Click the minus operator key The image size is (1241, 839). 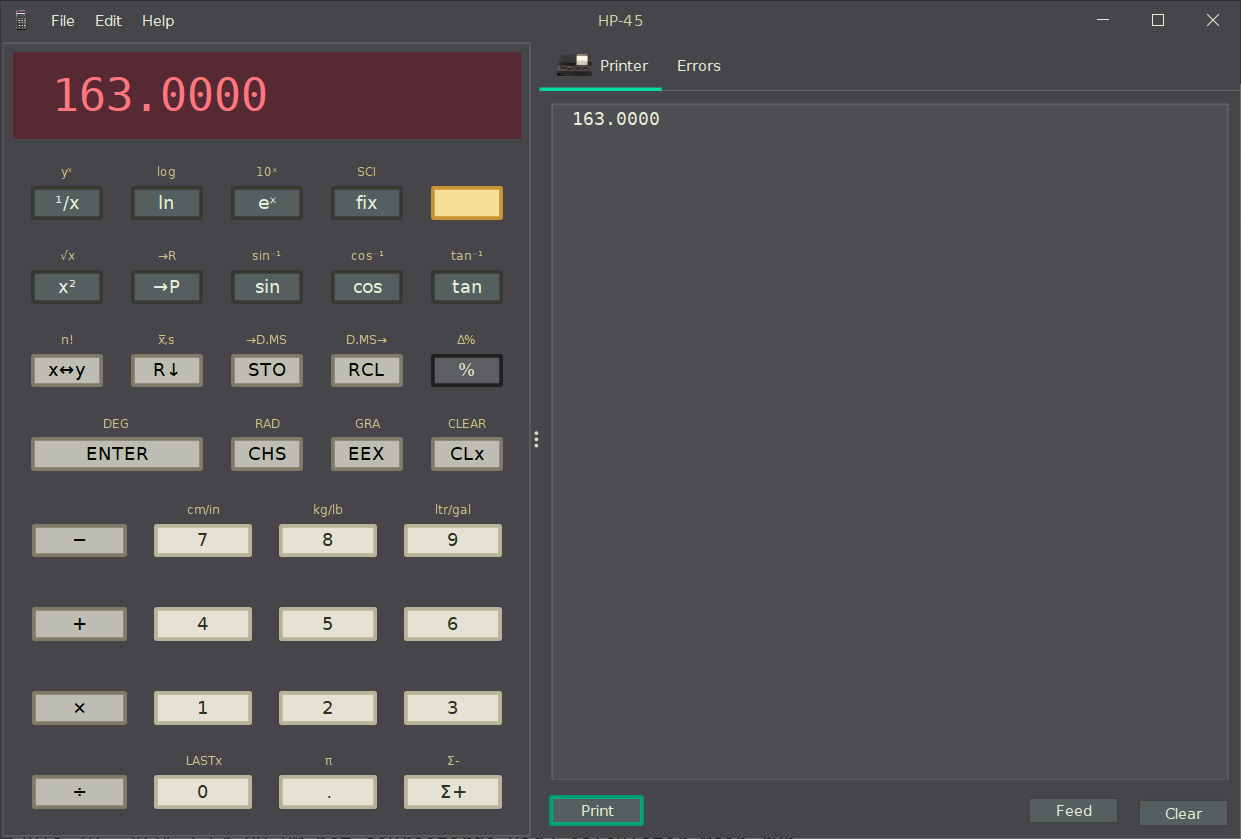(80, 540)
